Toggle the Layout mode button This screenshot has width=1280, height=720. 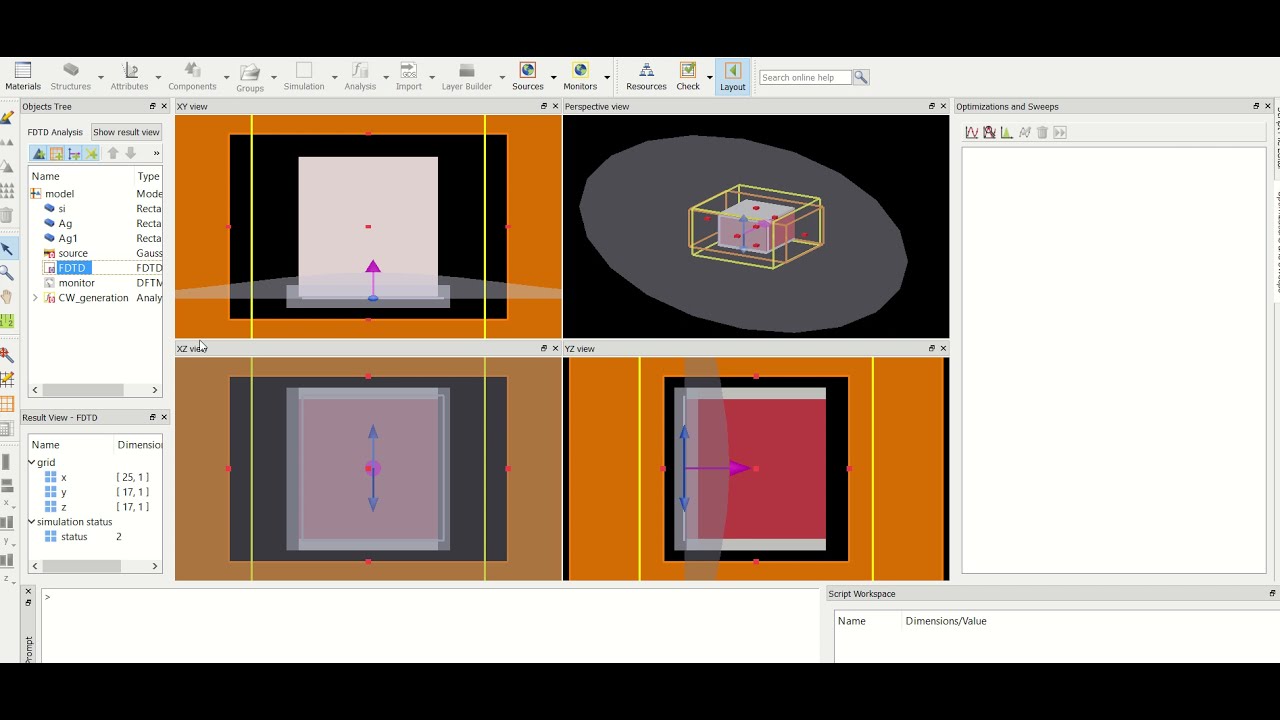(733, 76)
